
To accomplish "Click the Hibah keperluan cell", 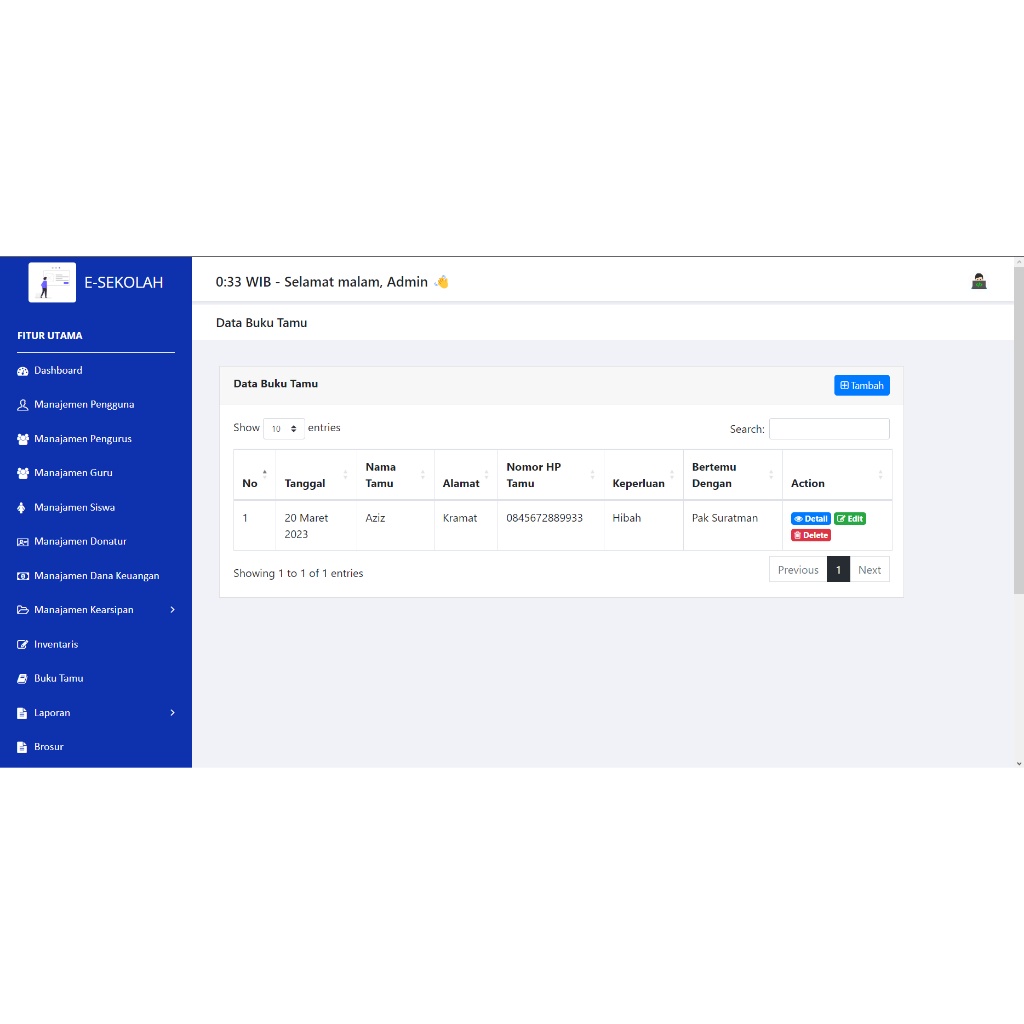I will pyautogui.click(x=644, y=526).
